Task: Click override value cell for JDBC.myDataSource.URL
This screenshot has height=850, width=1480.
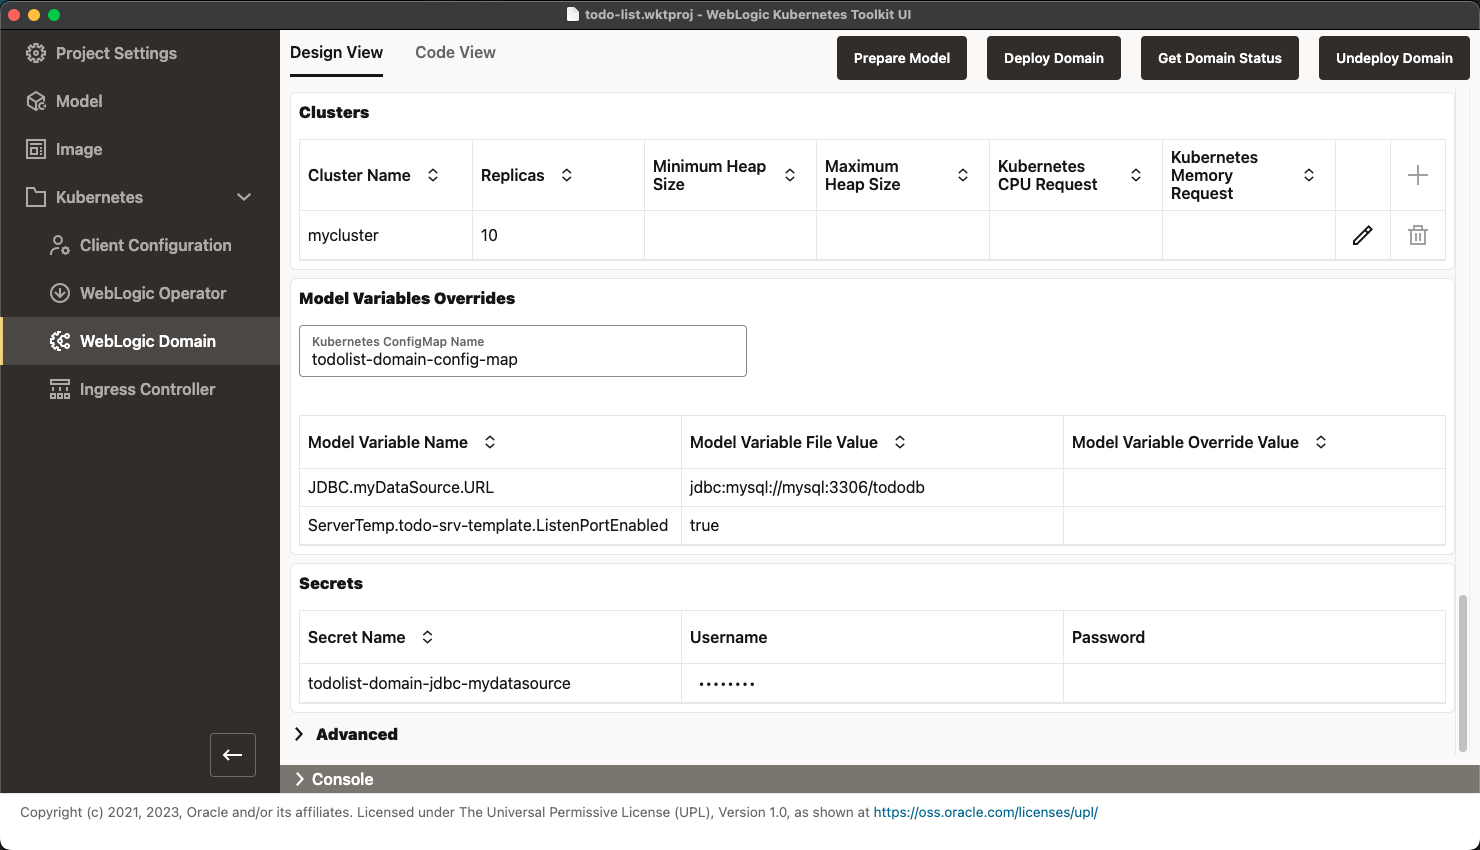Action: coord(1254,488)
